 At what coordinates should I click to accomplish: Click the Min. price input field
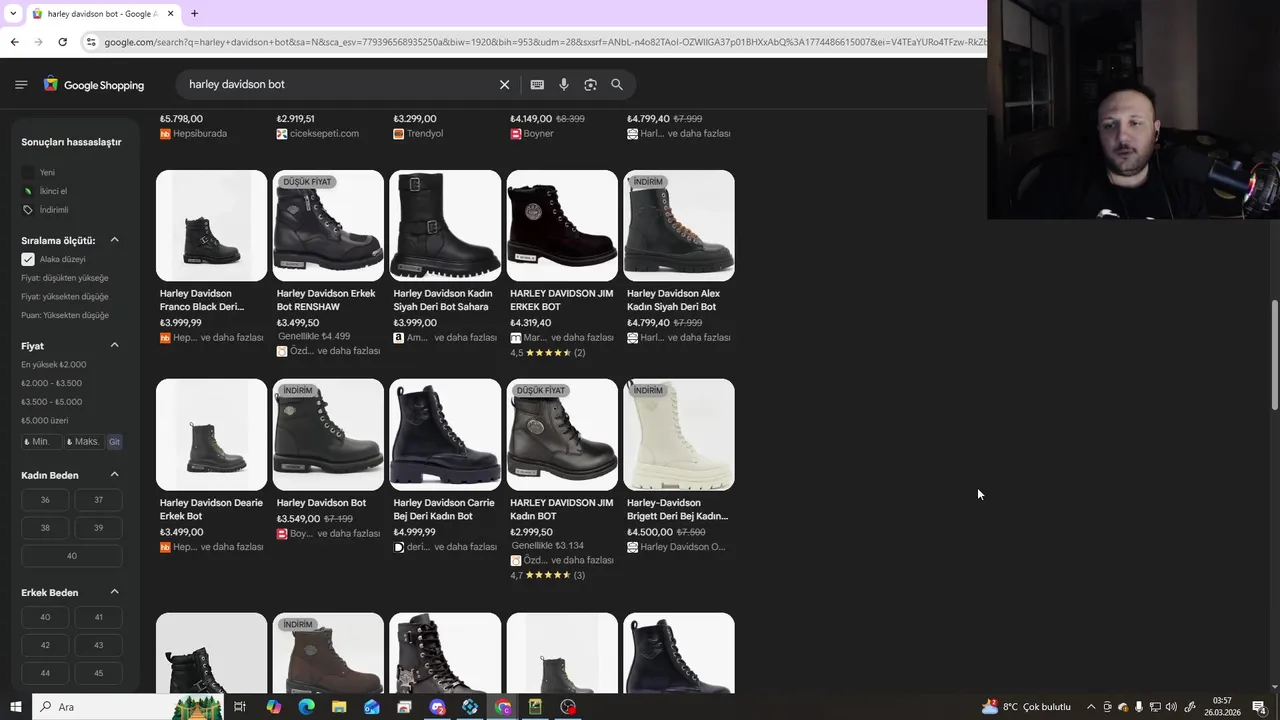coord(41,442)
